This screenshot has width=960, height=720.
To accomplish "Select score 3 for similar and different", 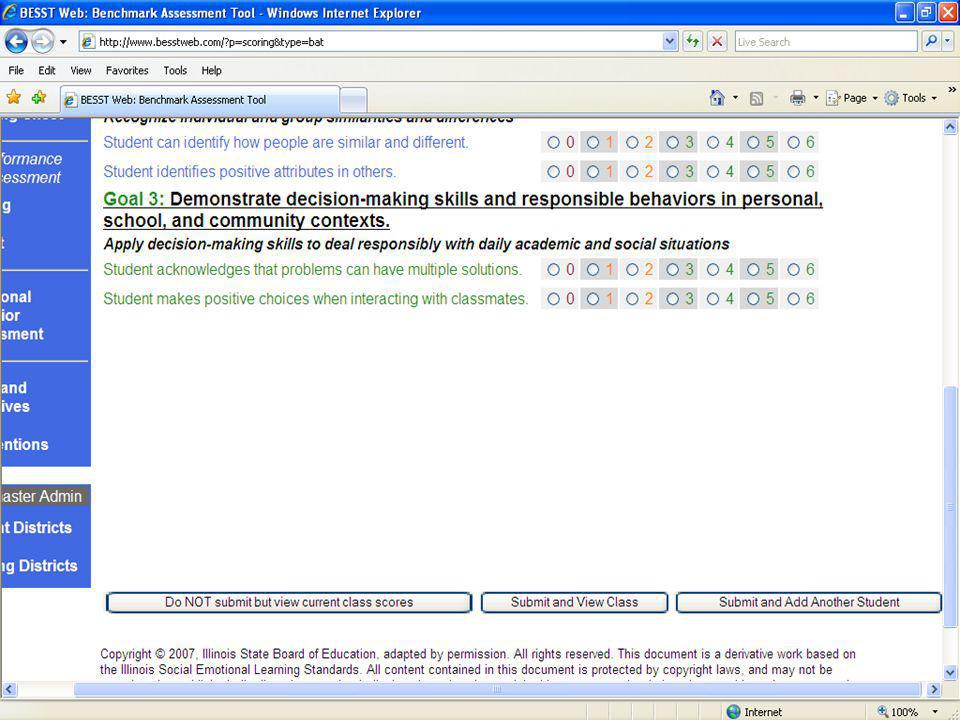I will coord(672,143).
